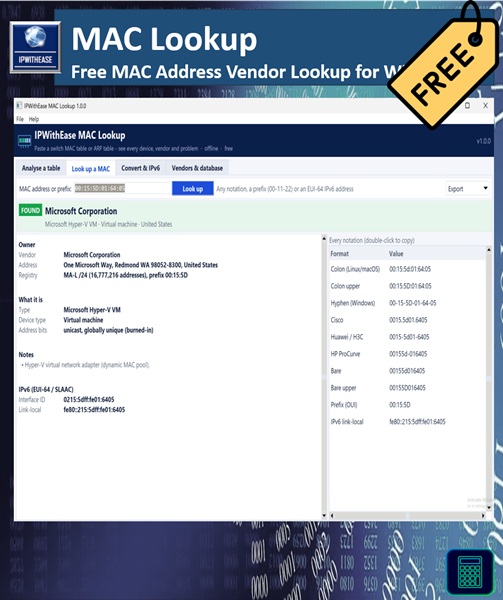Select the Colon (Linux/macOS) notation row

(x=407, y=269)
